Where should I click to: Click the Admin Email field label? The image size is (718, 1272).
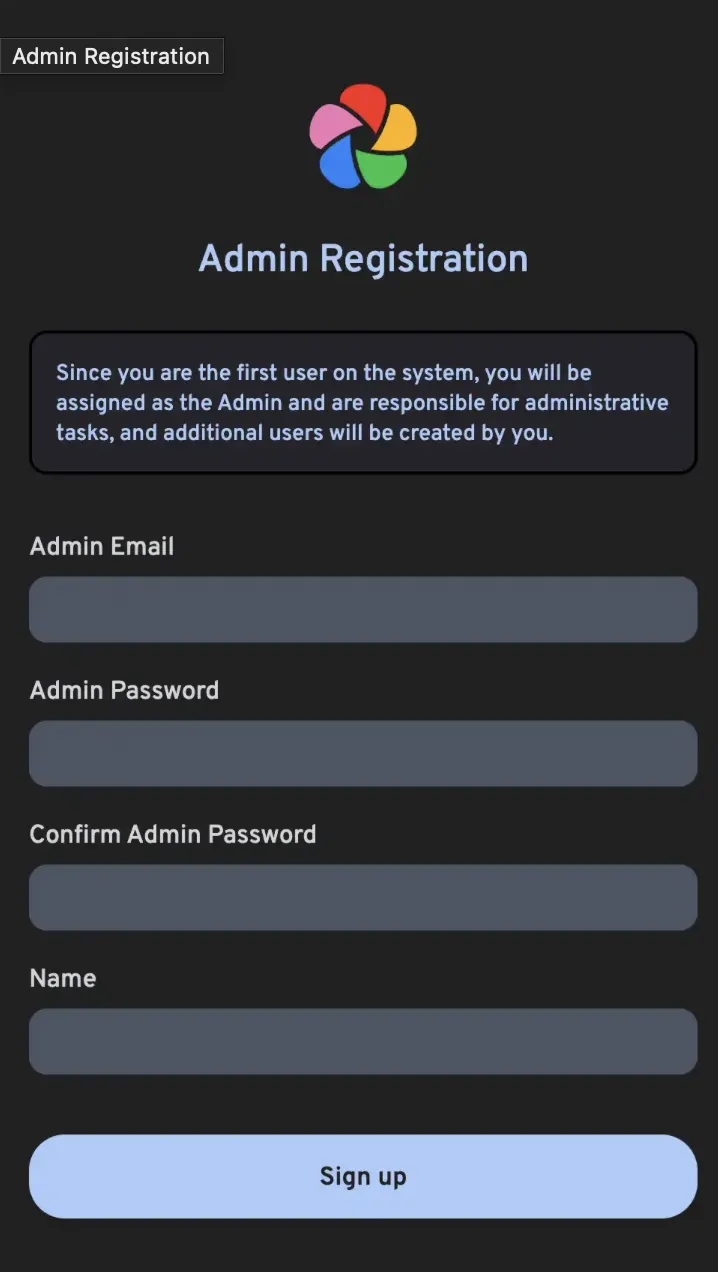pyautogui.click(x=102, y=546)
